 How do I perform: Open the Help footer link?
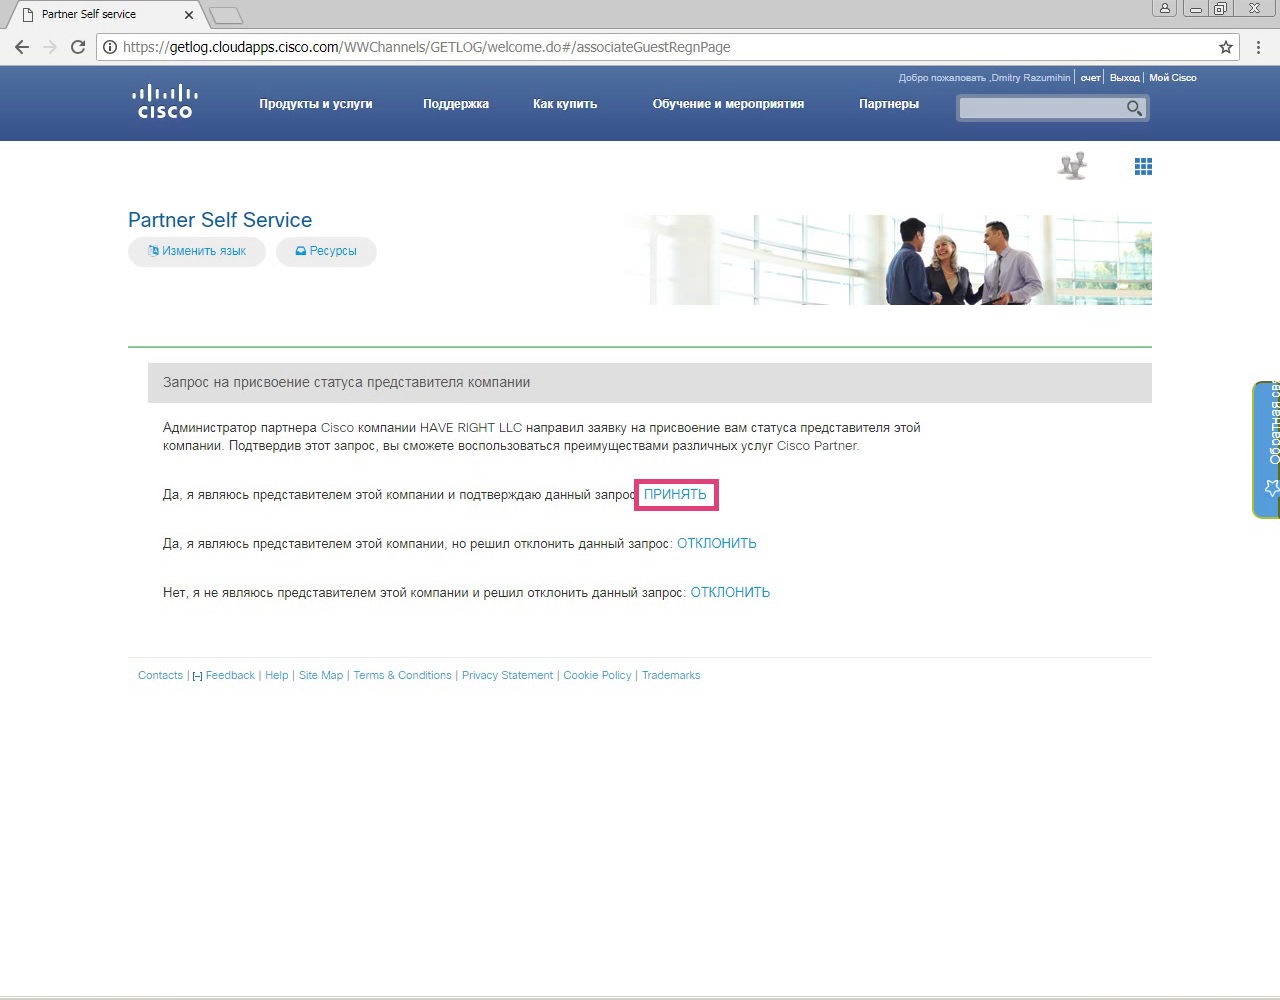276,675
